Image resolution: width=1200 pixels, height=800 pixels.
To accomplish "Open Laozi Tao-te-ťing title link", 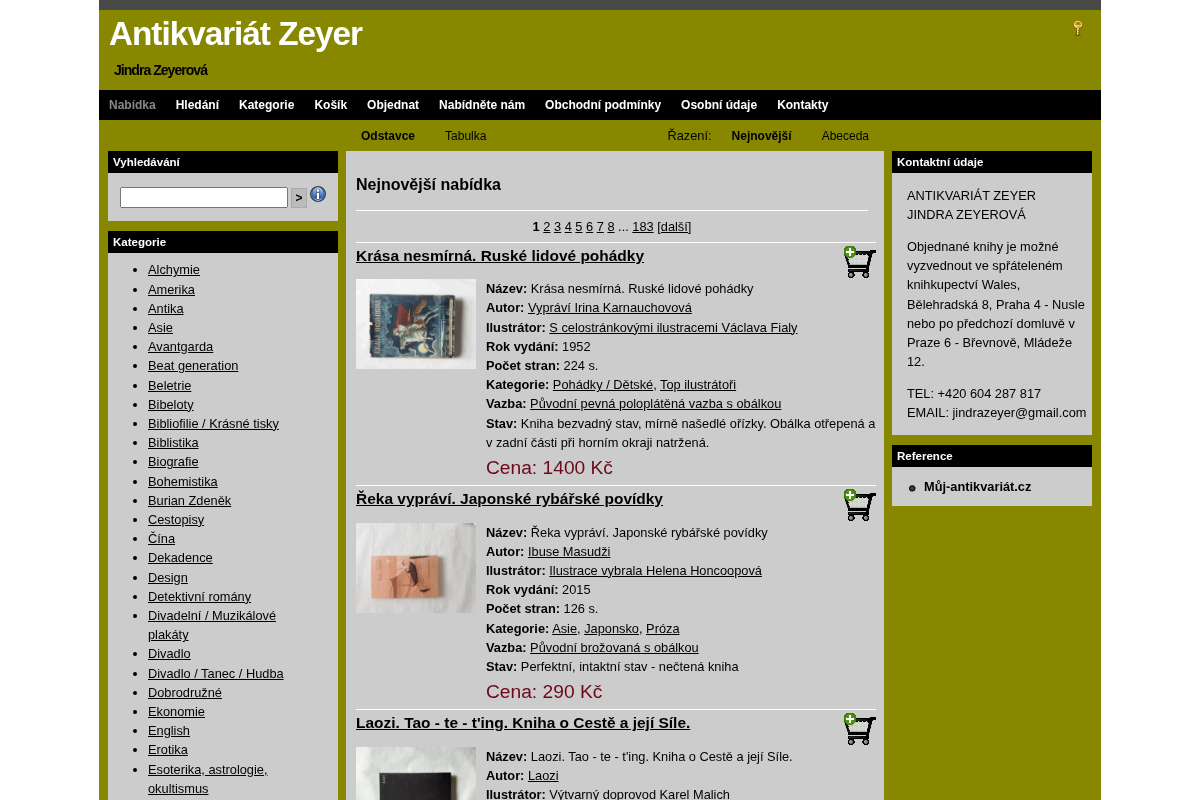I will (x=523, y=722).
